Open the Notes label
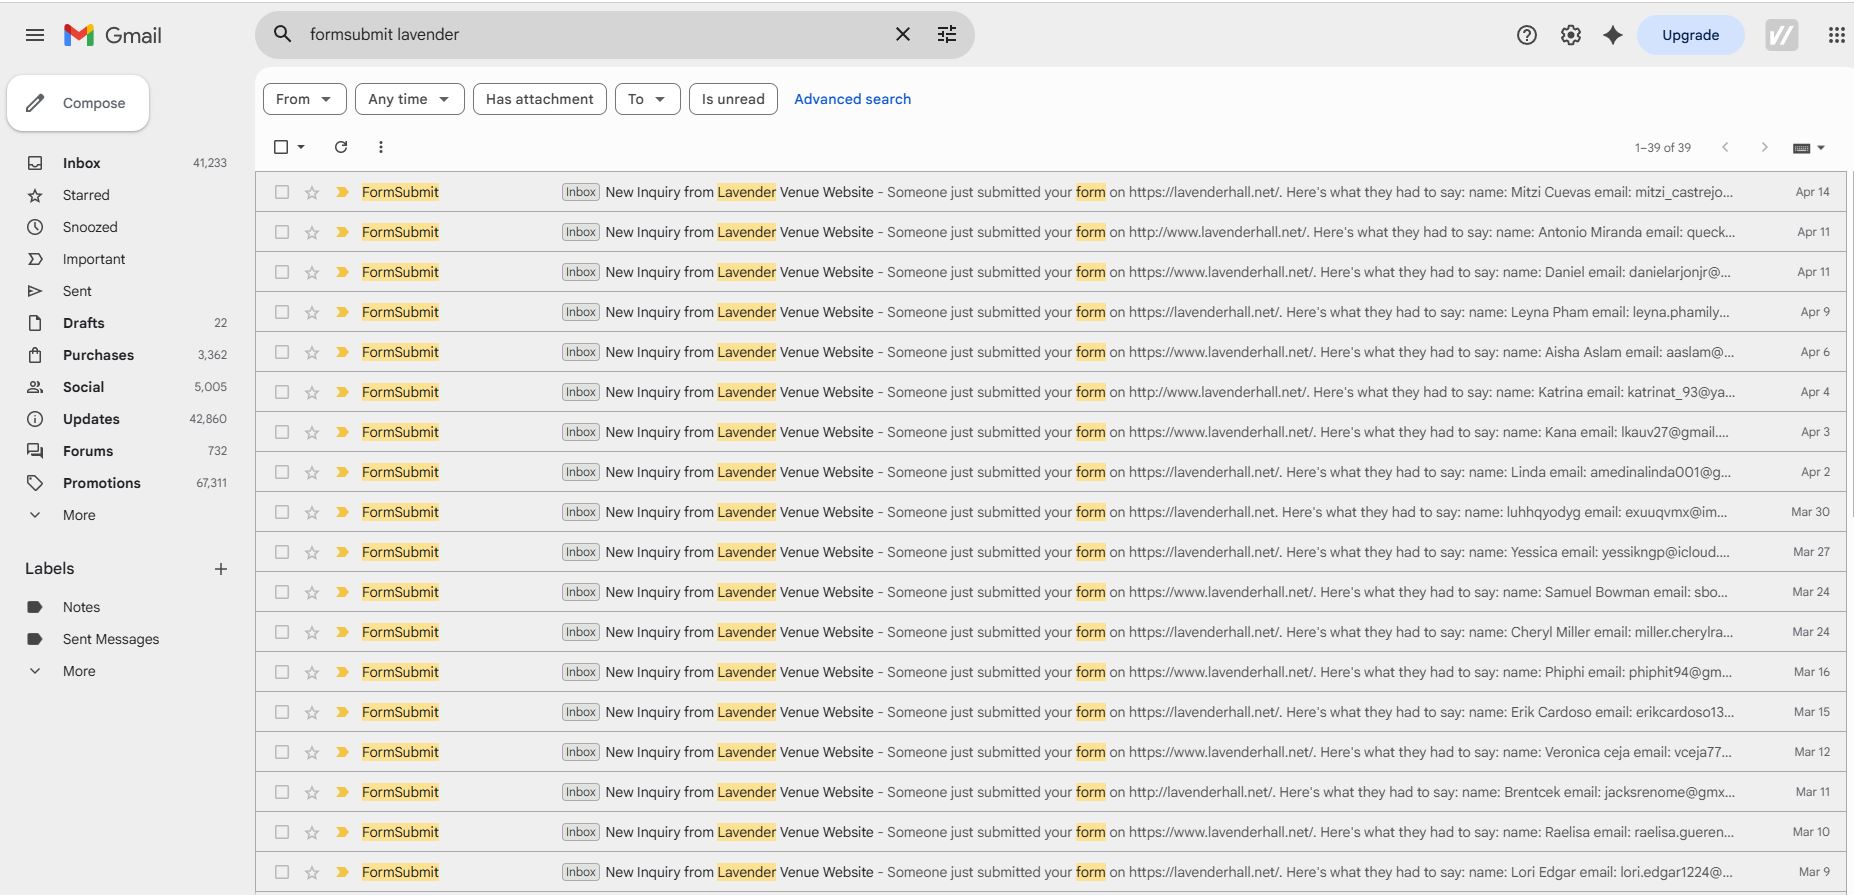The height and width of the screenshot is (895, 1854). click(81, 607)
